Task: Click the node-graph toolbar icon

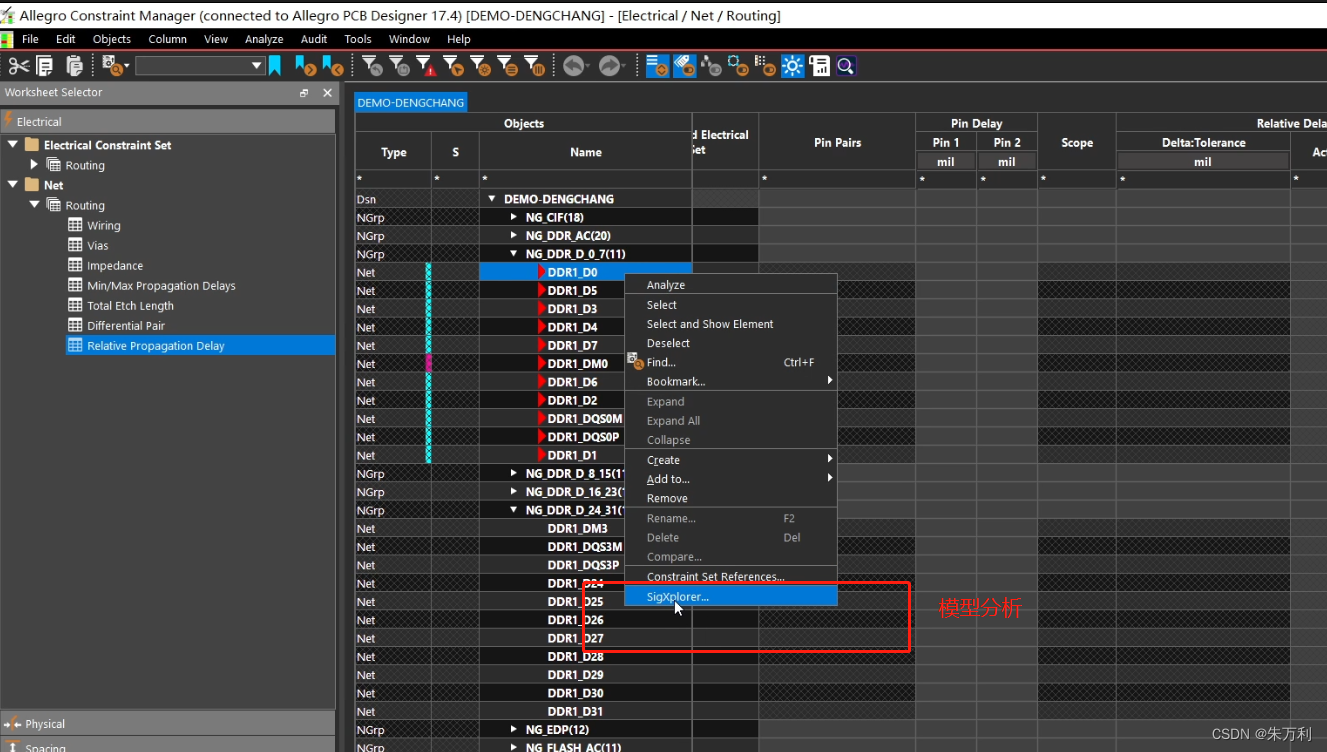Action: [712, 66]
